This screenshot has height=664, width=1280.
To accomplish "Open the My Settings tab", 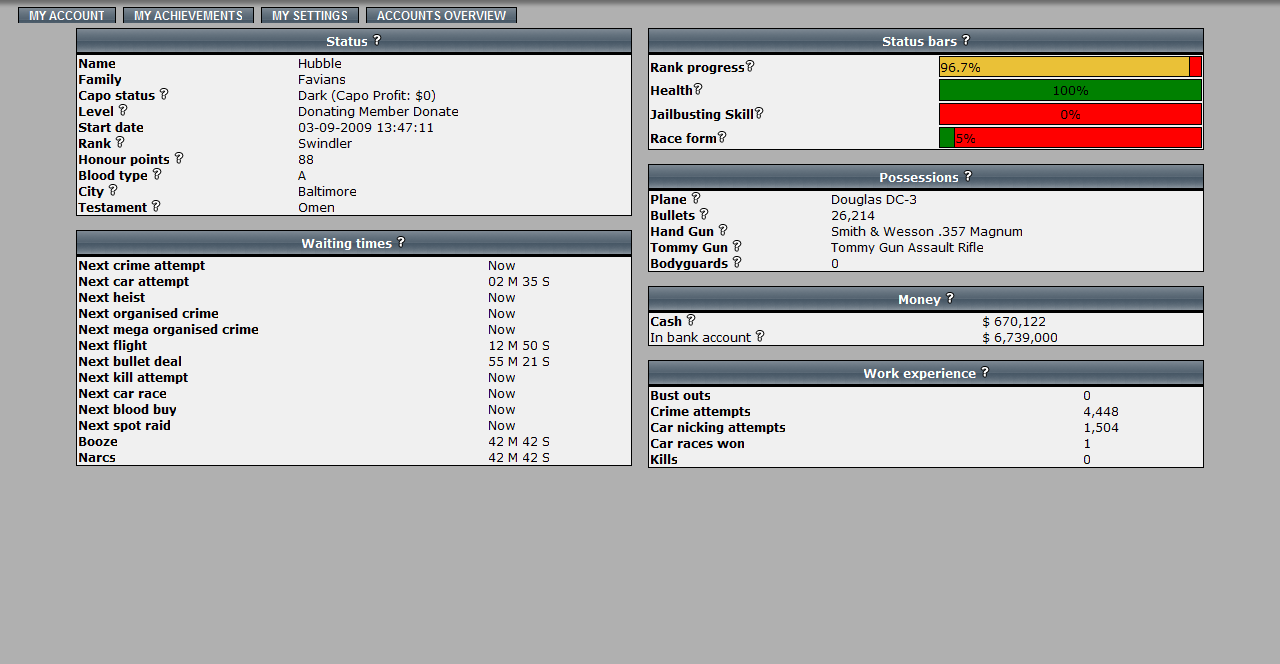I will pyautogui.click(x=310, y=16).
